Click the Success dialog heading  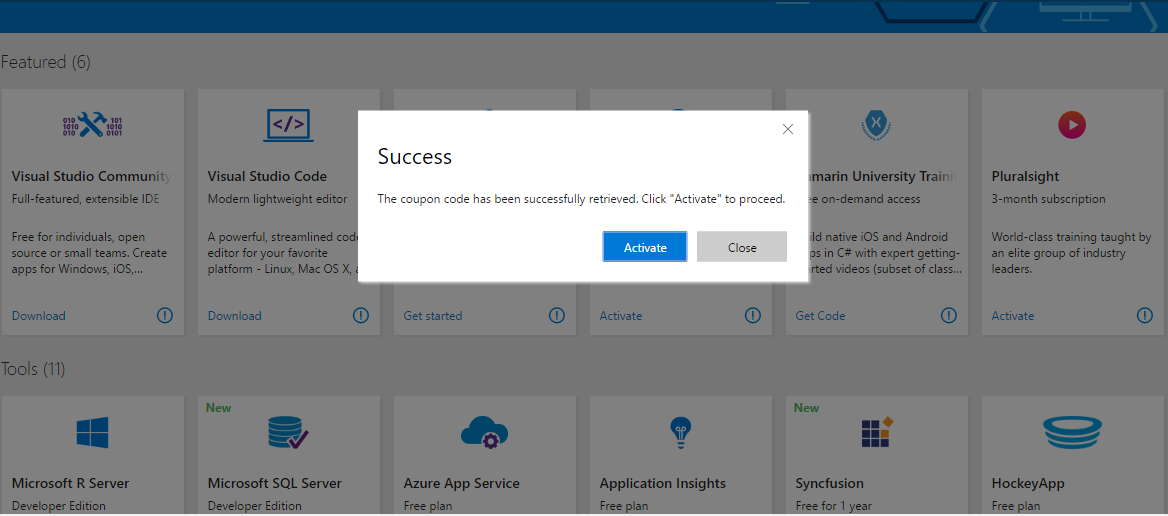415,156
